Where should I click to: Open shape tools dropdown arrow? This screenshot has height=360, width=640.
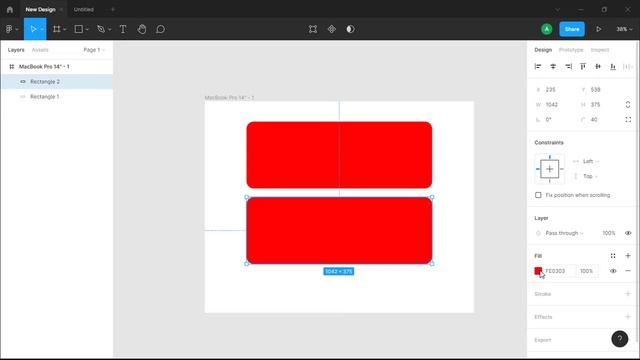[x=87, y=29]
